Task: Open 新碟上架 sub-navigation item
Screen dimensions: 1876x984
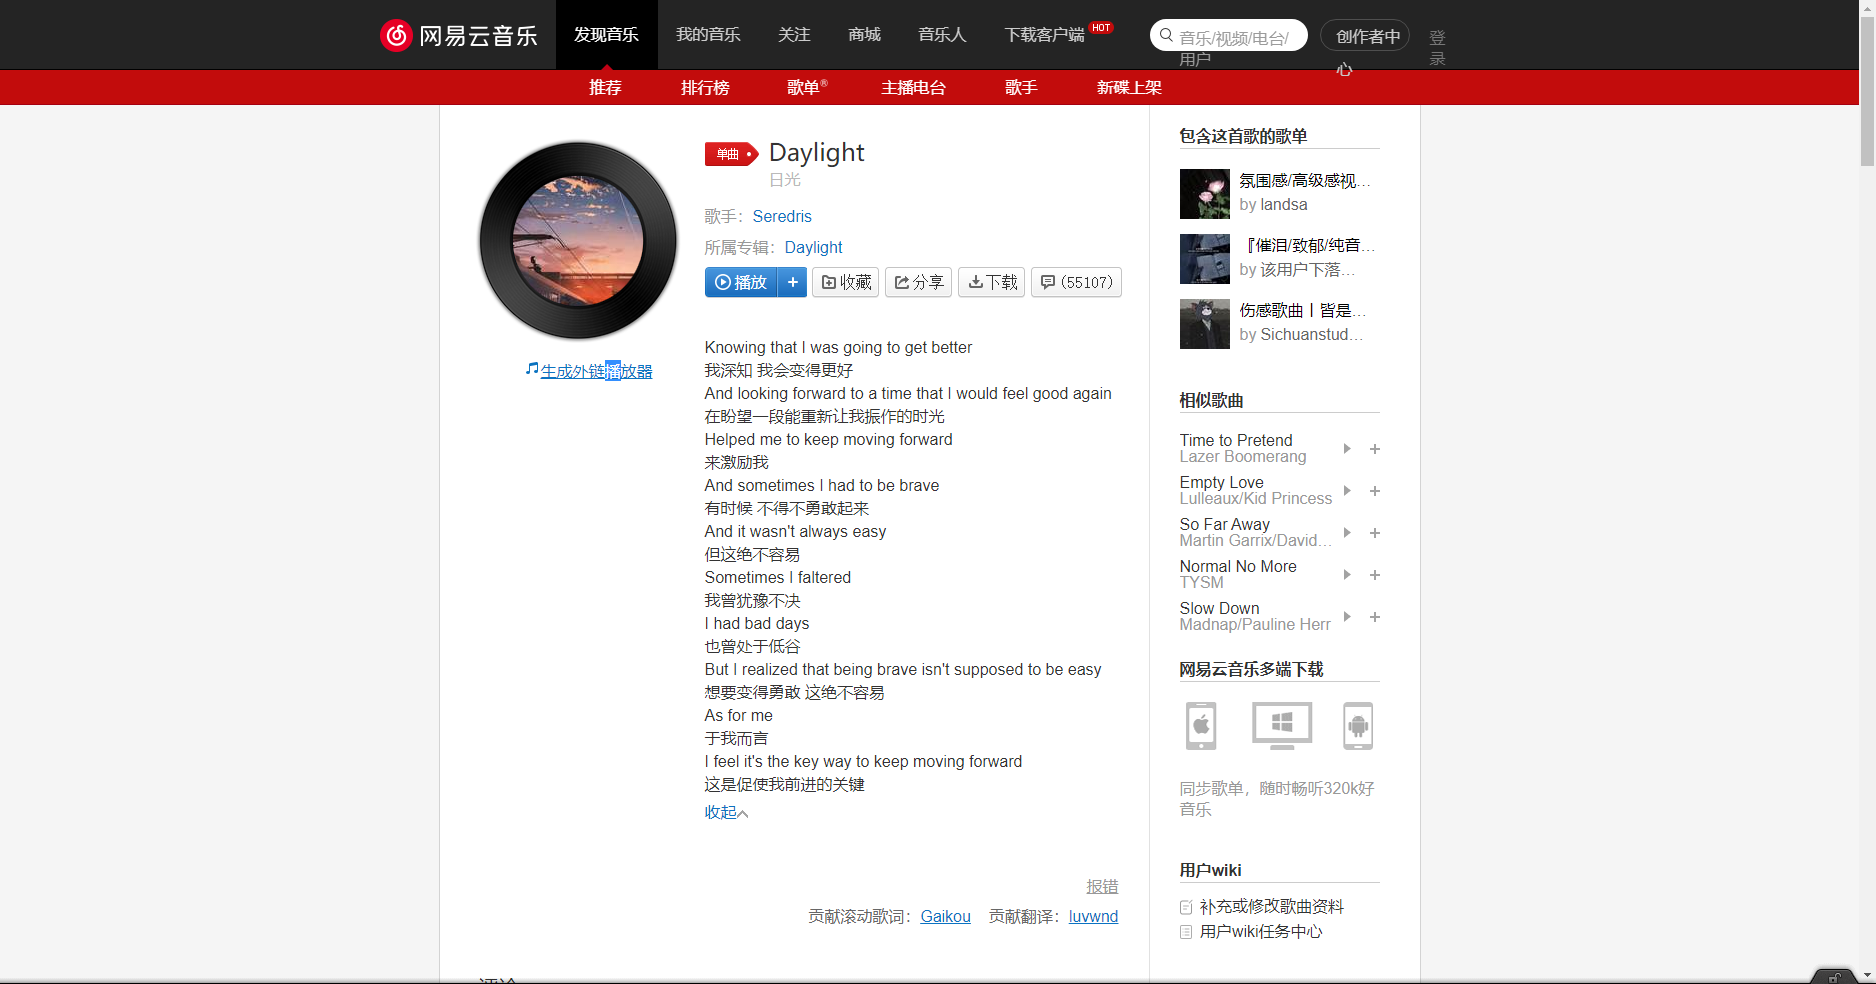Action: click(x=1129, y=88)
